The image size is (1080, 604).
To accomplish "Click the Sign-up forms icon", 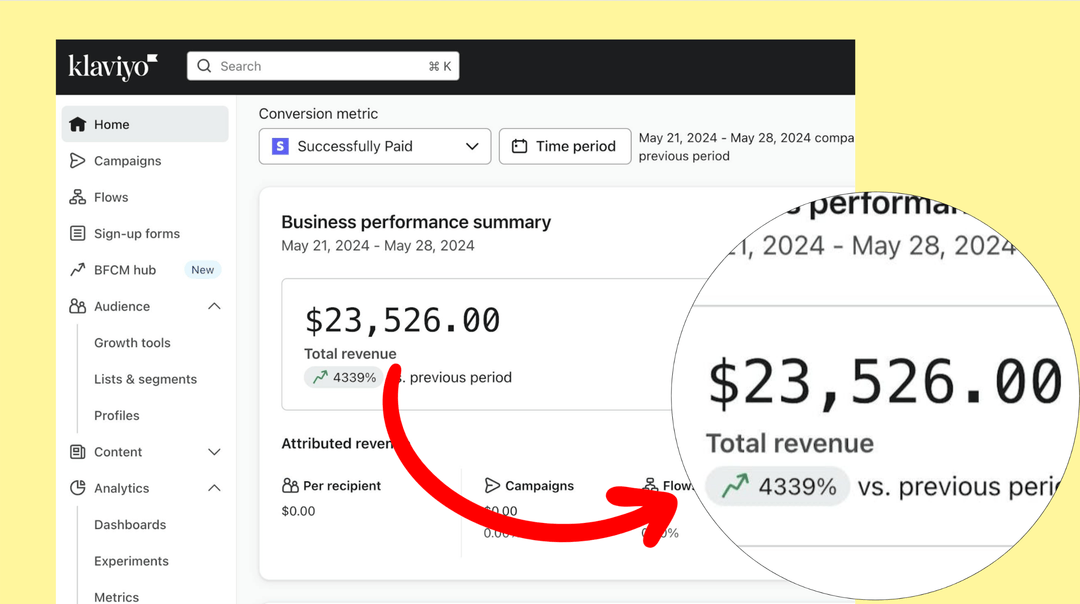I will [x=77, y=234].
